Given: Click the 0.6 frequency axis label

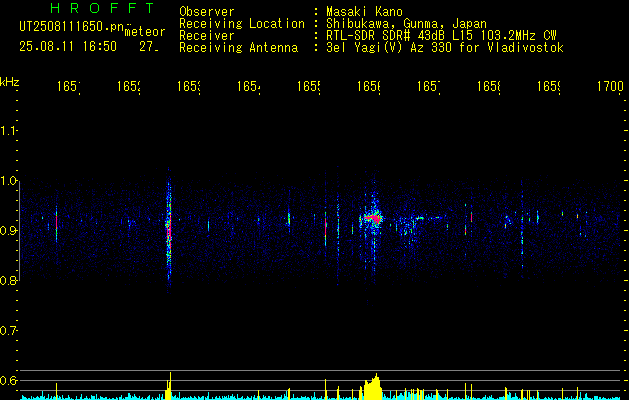Looking at the screenshot, I should pyautogui.click(x=8, y=380).
